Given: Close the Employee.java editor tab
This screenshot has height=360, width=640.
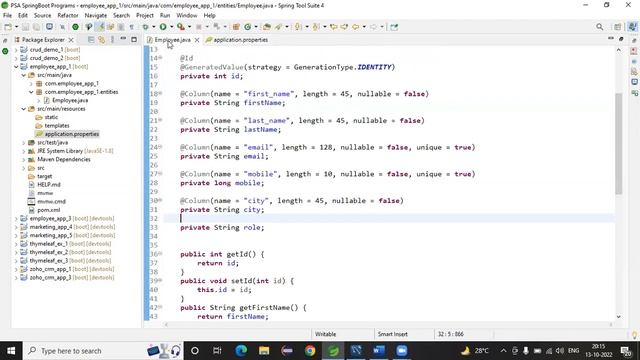Looking at the screenshot, I should (x=197, y=40).
